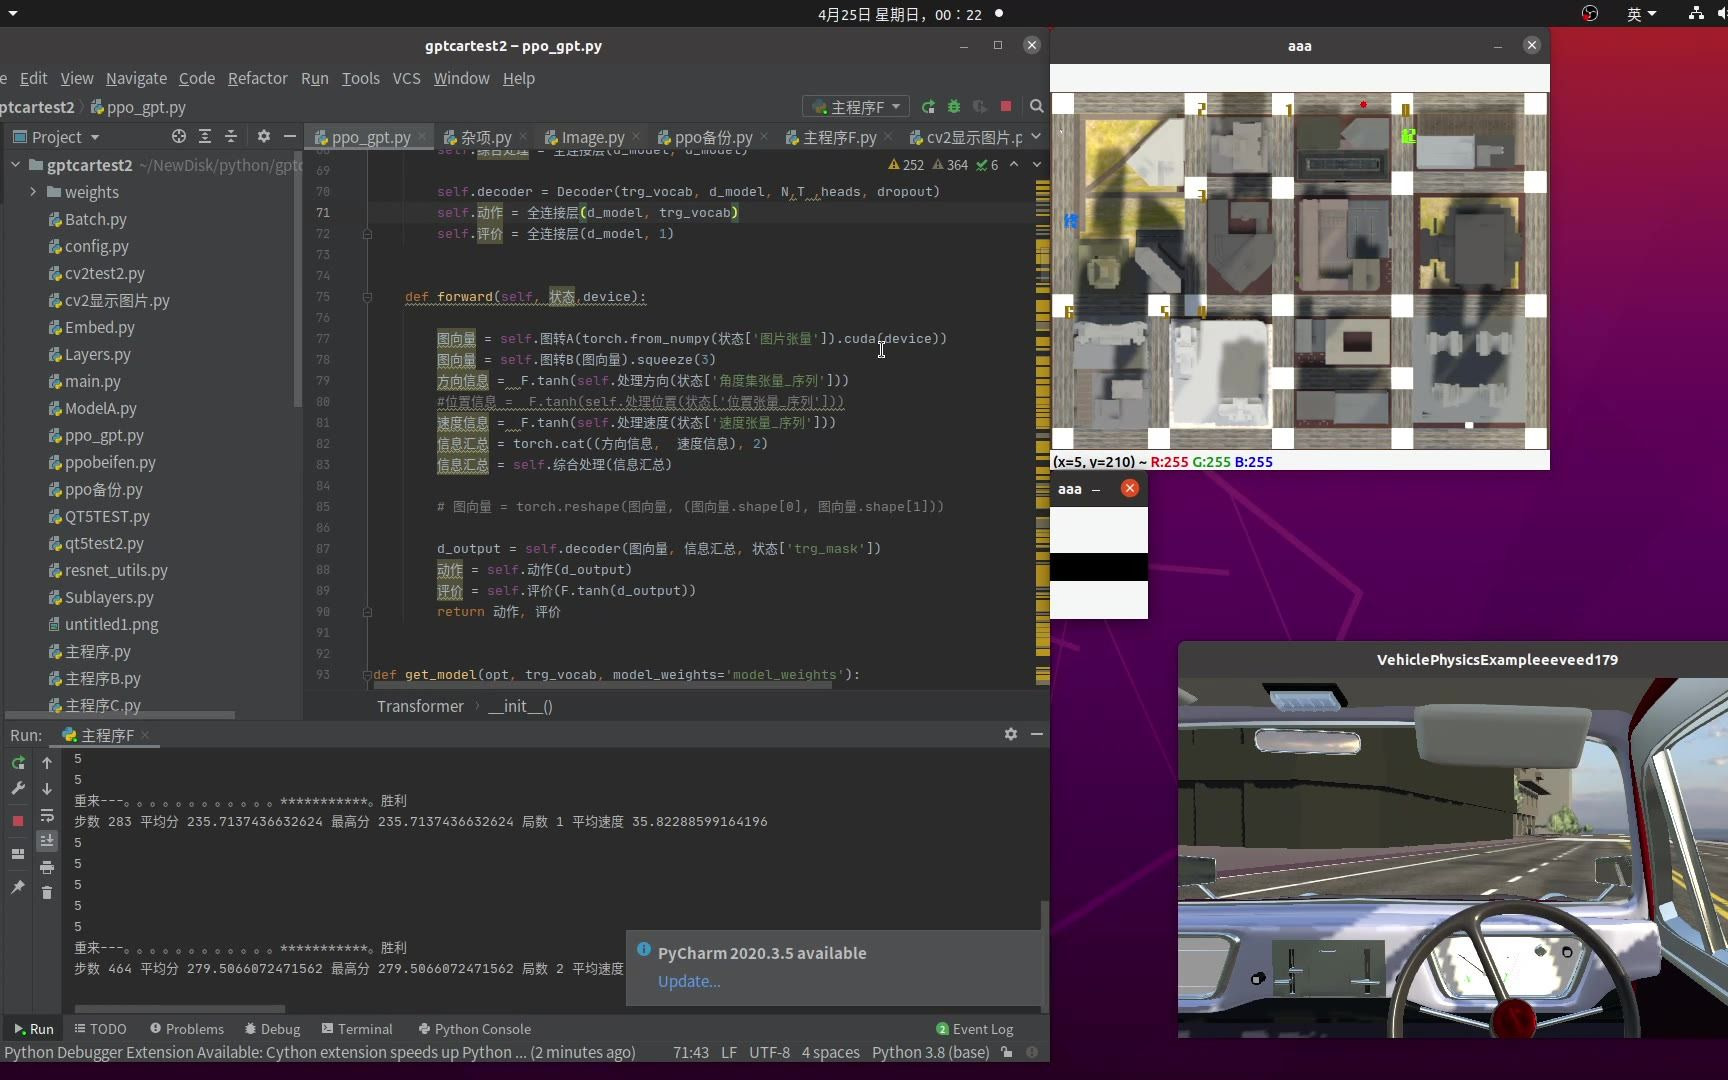Click the UTF-8 encoding in status bar

point(769,1052)
